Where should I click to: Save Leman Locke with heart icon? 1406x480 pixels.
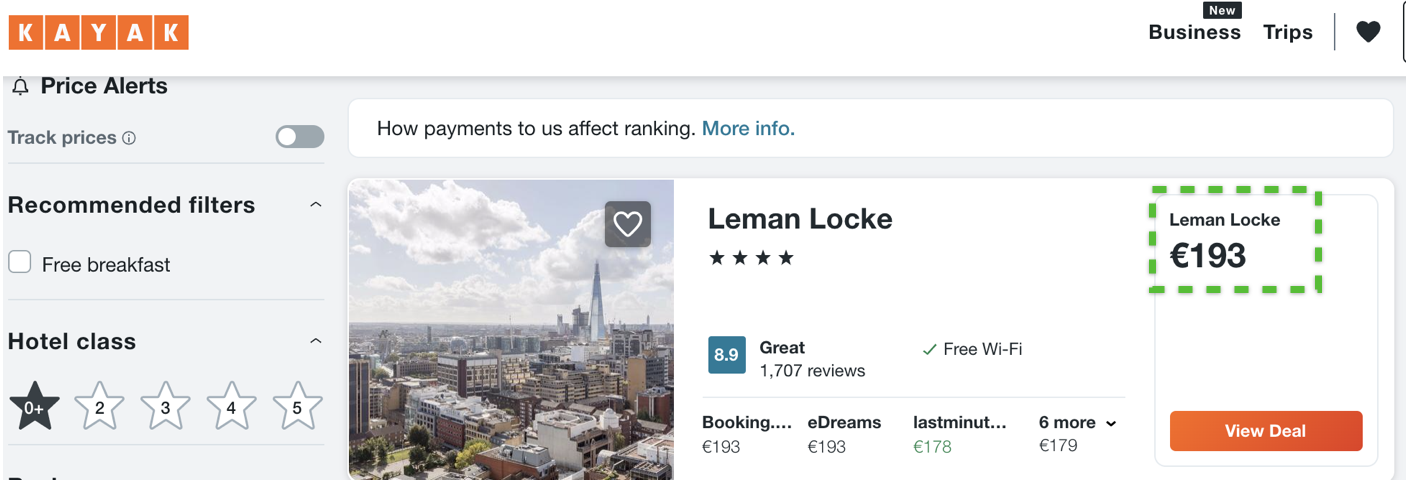pos(627,224)
